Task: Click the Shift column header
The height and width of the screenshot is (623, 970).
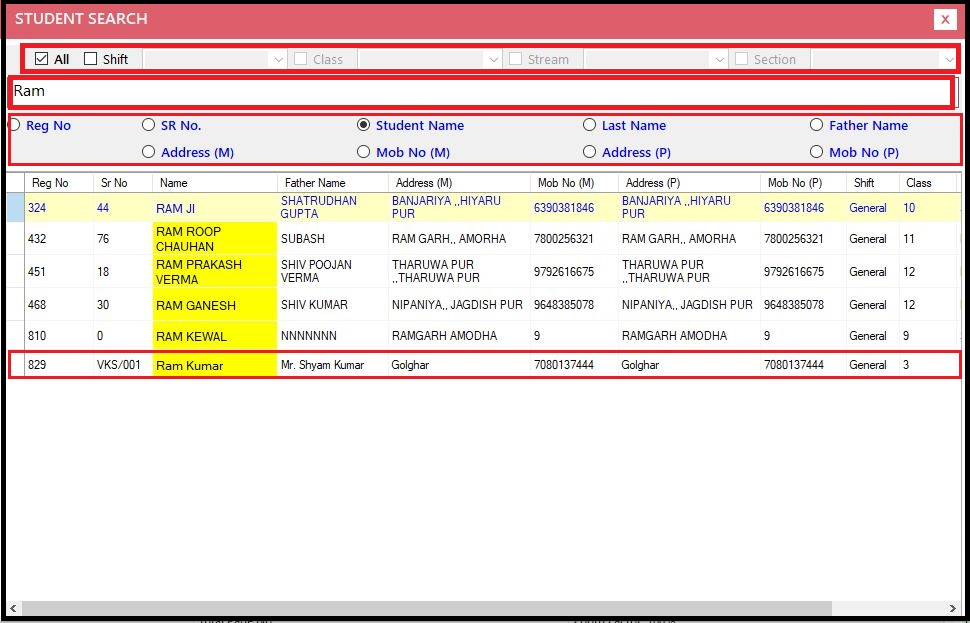Action: coord(872,183)
